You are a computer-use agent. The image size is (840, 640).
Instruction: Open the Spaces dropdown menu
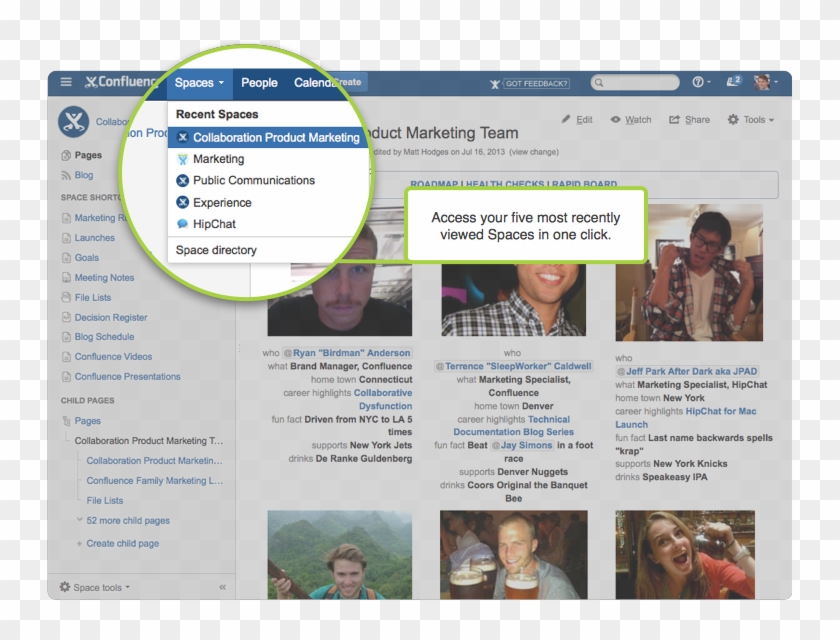tap(199, 83)
